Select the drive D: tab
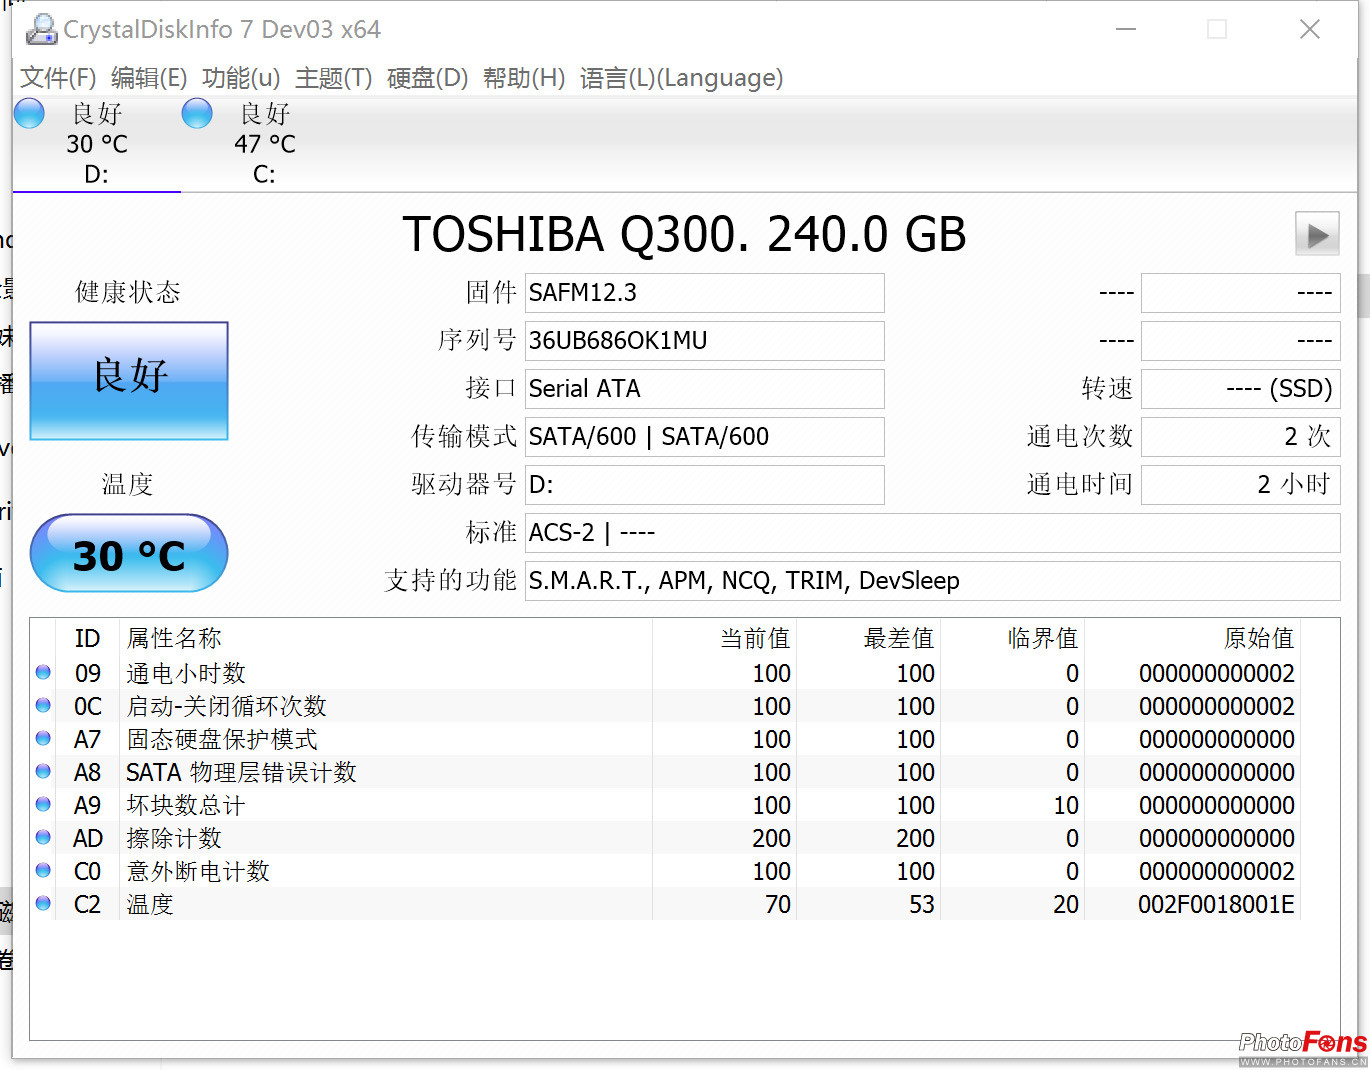The width and height of the screenshot is (1370, 1070). click(95, 143)
